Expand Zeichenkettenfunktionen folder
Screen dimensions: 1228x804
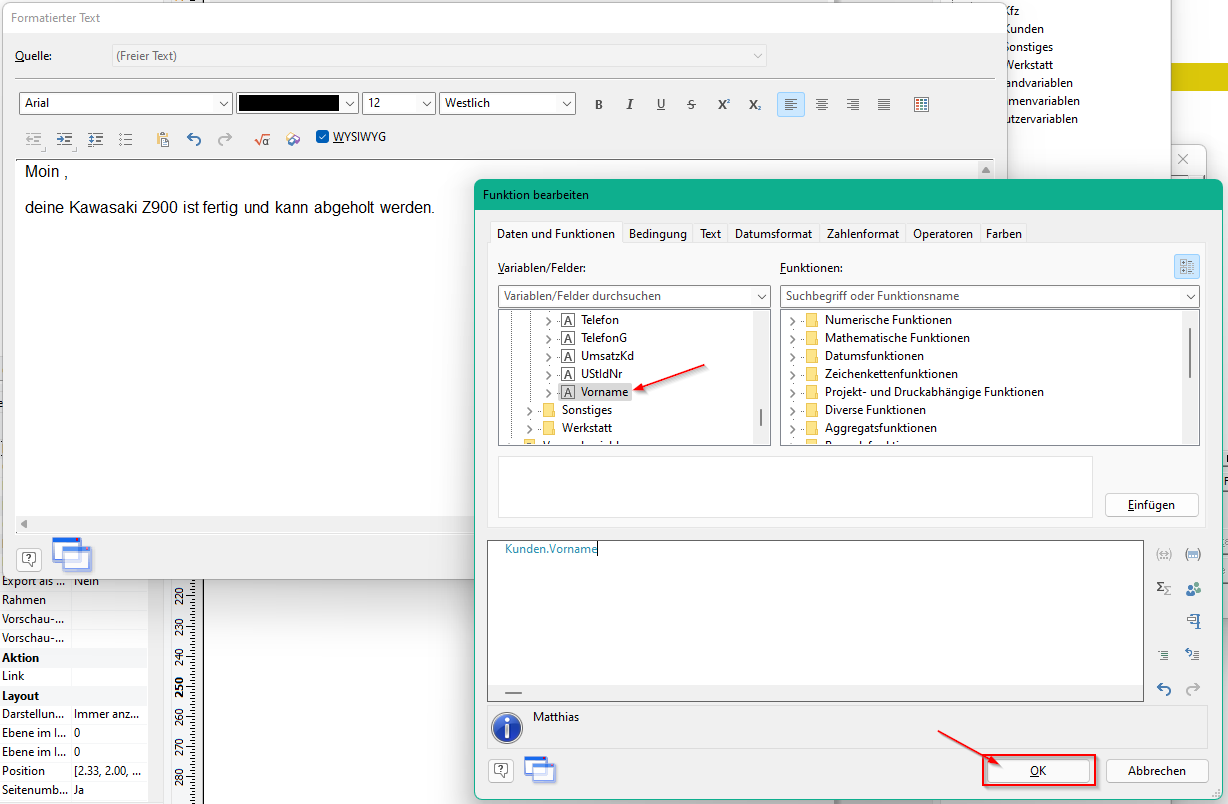pos(792,374)
